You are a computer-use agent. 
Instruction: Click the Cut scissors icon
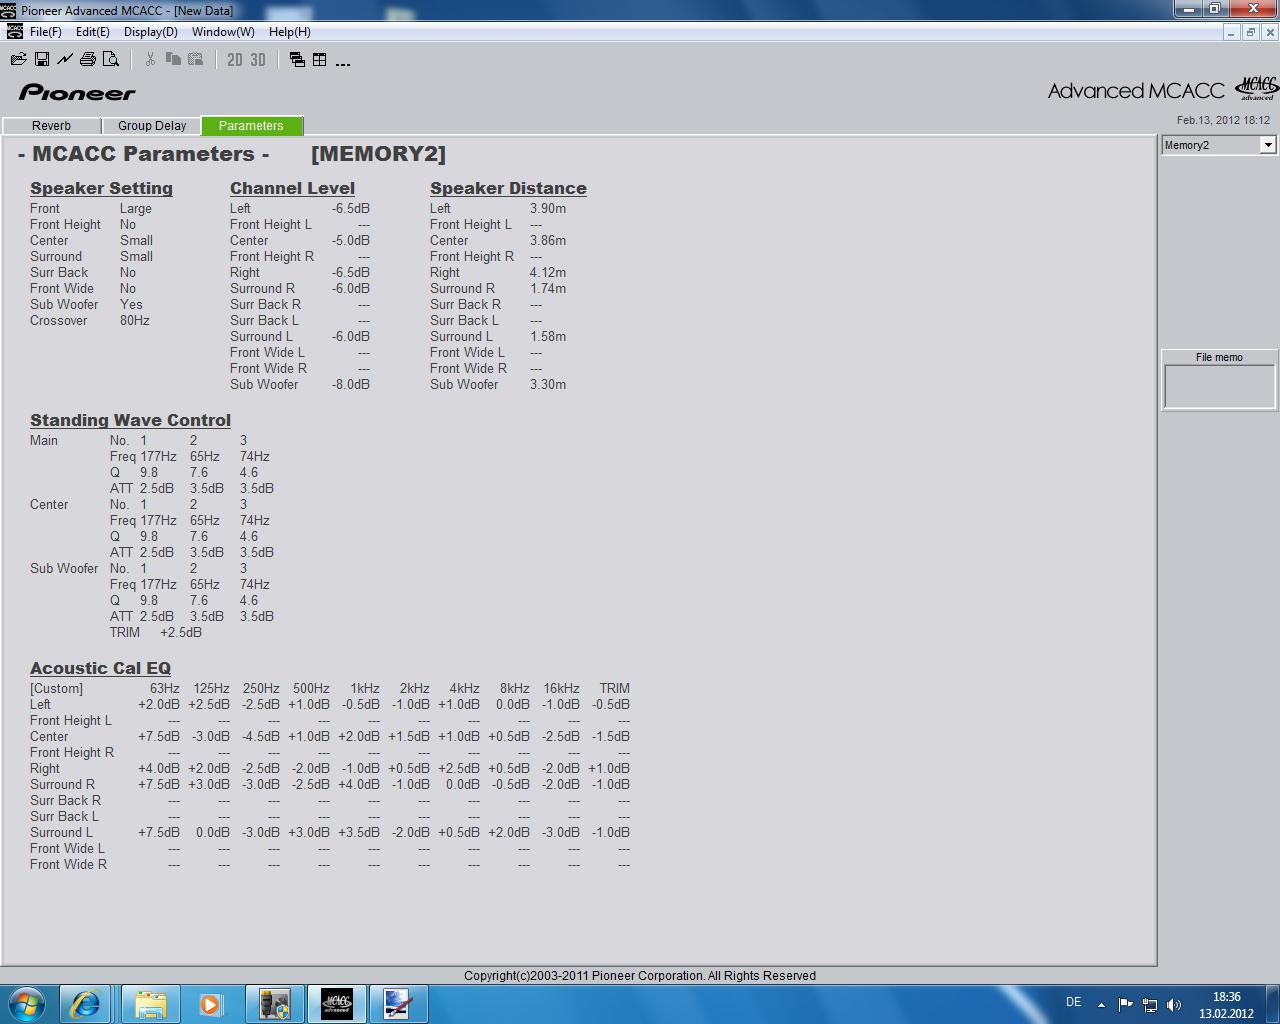coord(150,60)
